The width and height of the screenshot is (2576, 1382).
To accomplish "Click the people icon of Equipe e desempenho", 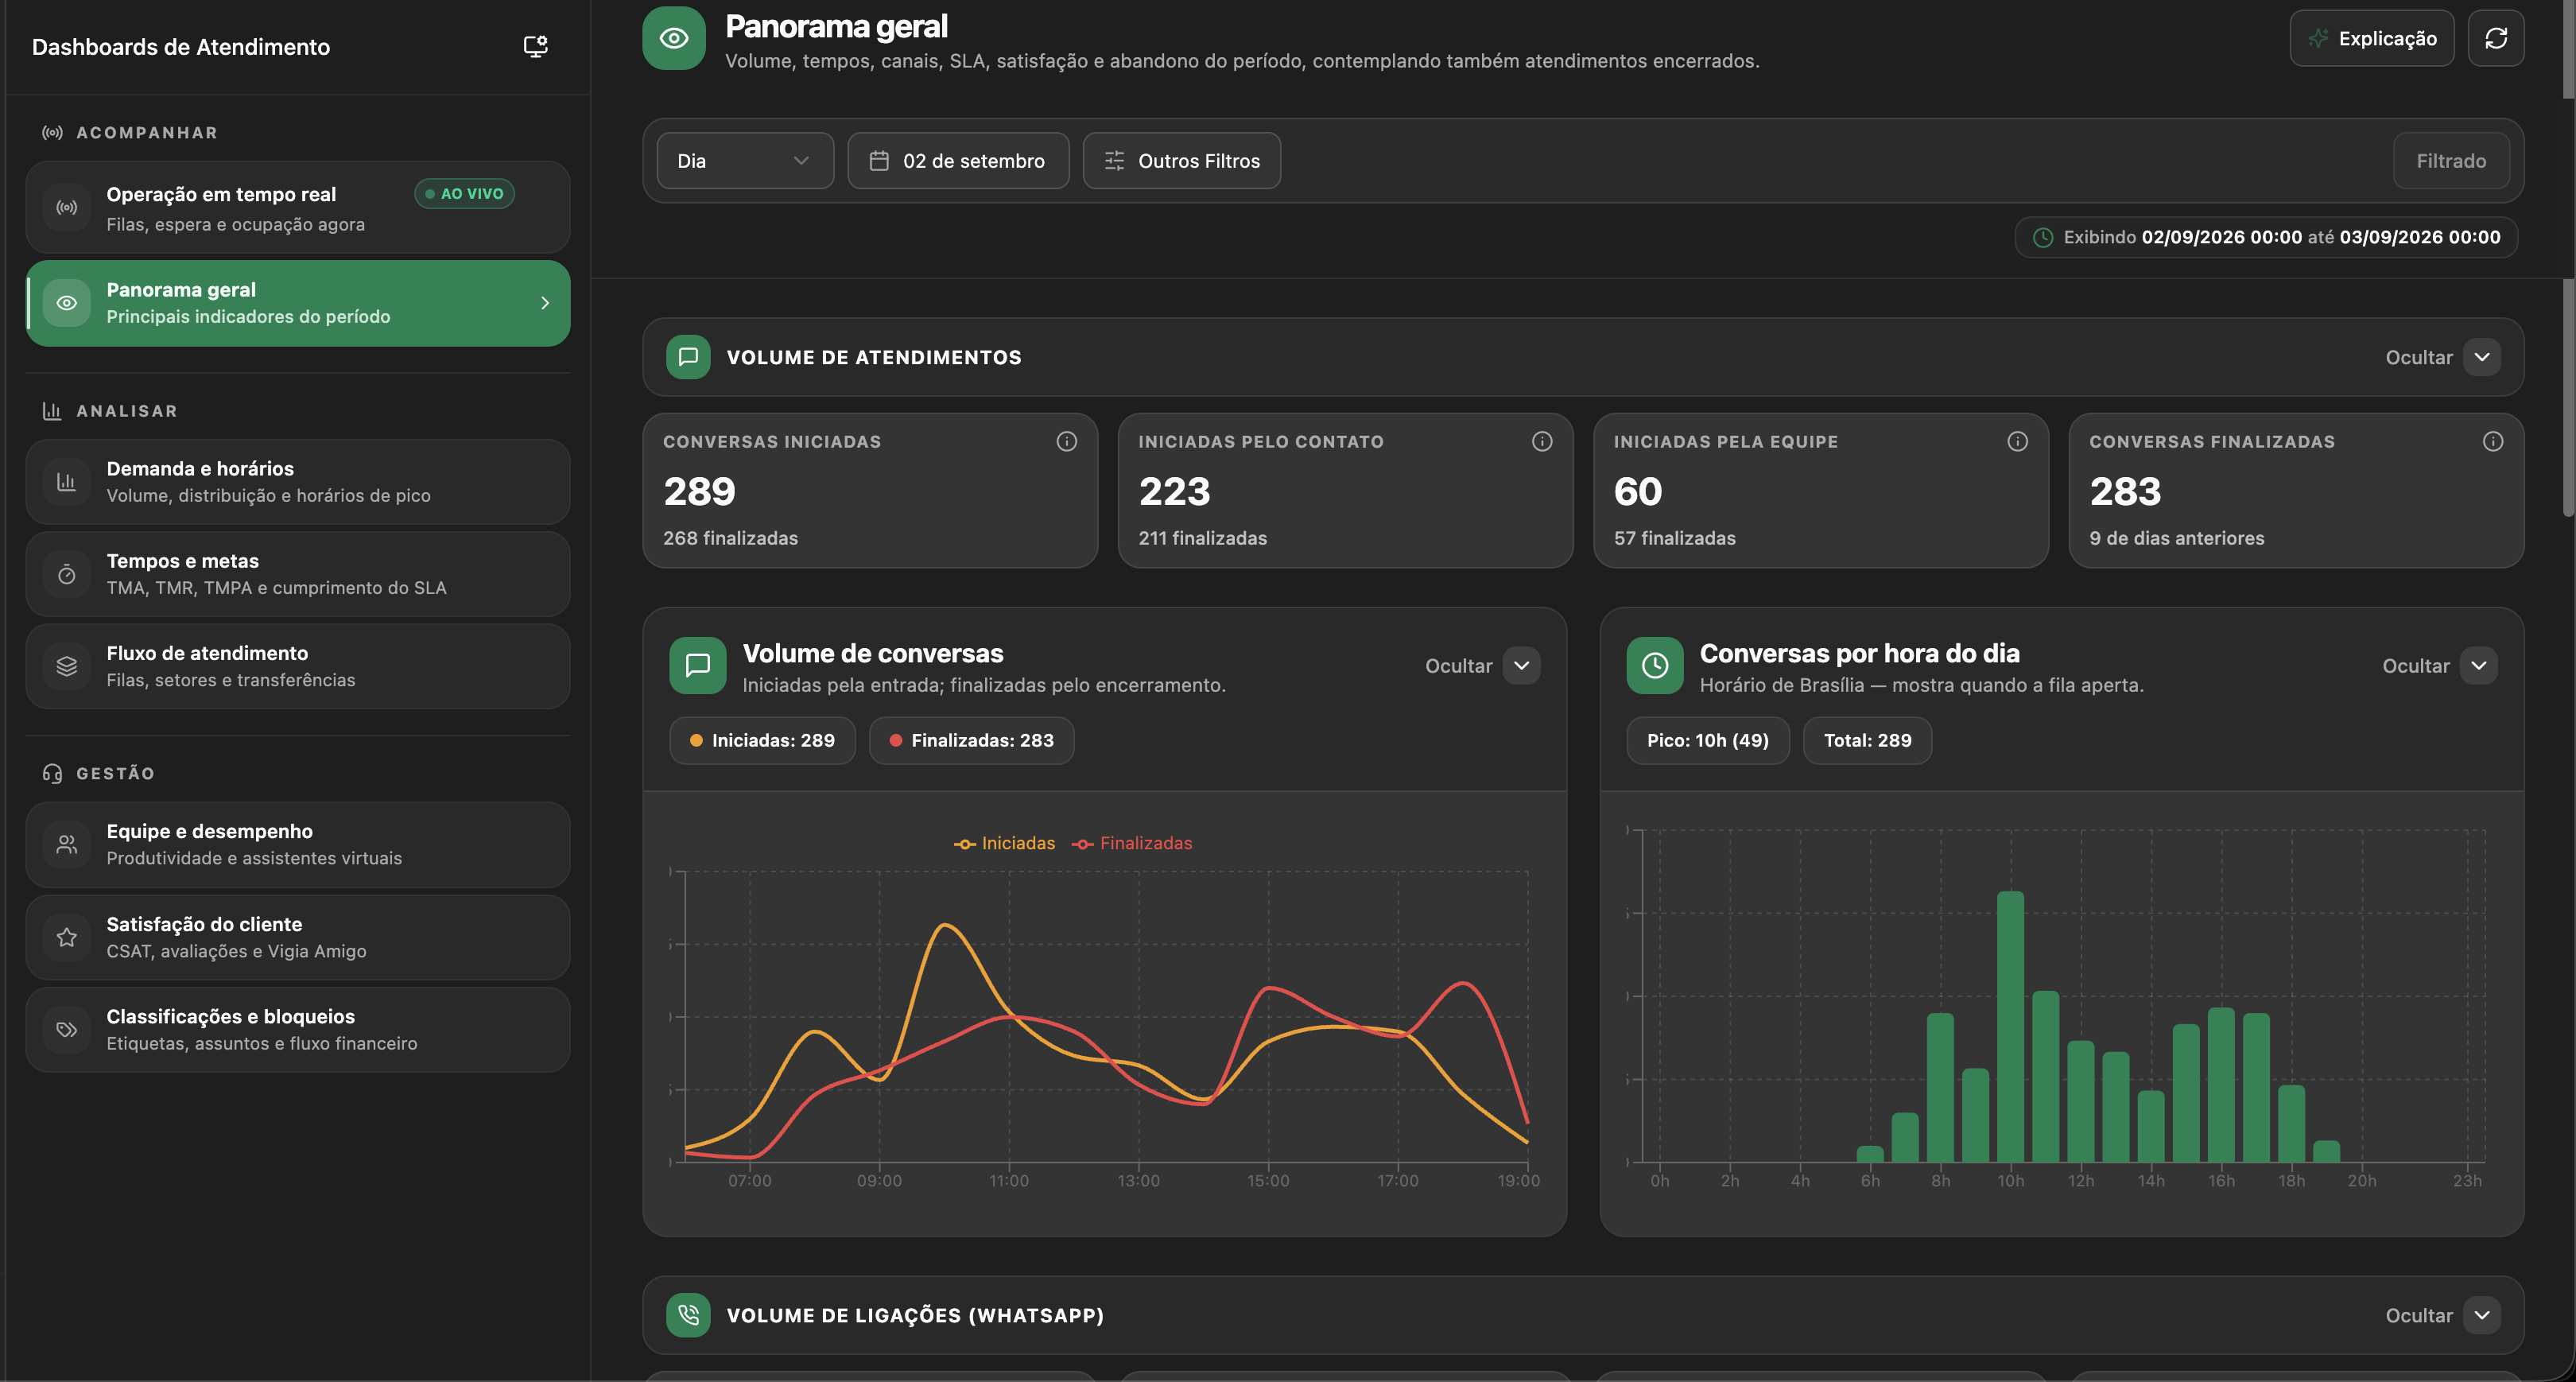I will [67, 844].
